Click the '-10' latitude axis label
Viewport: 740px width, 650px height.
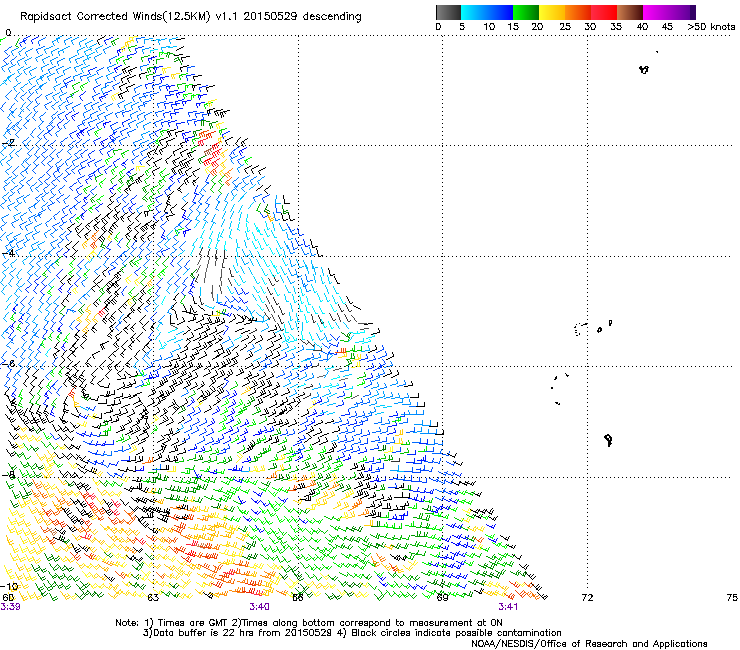(9, 587)
